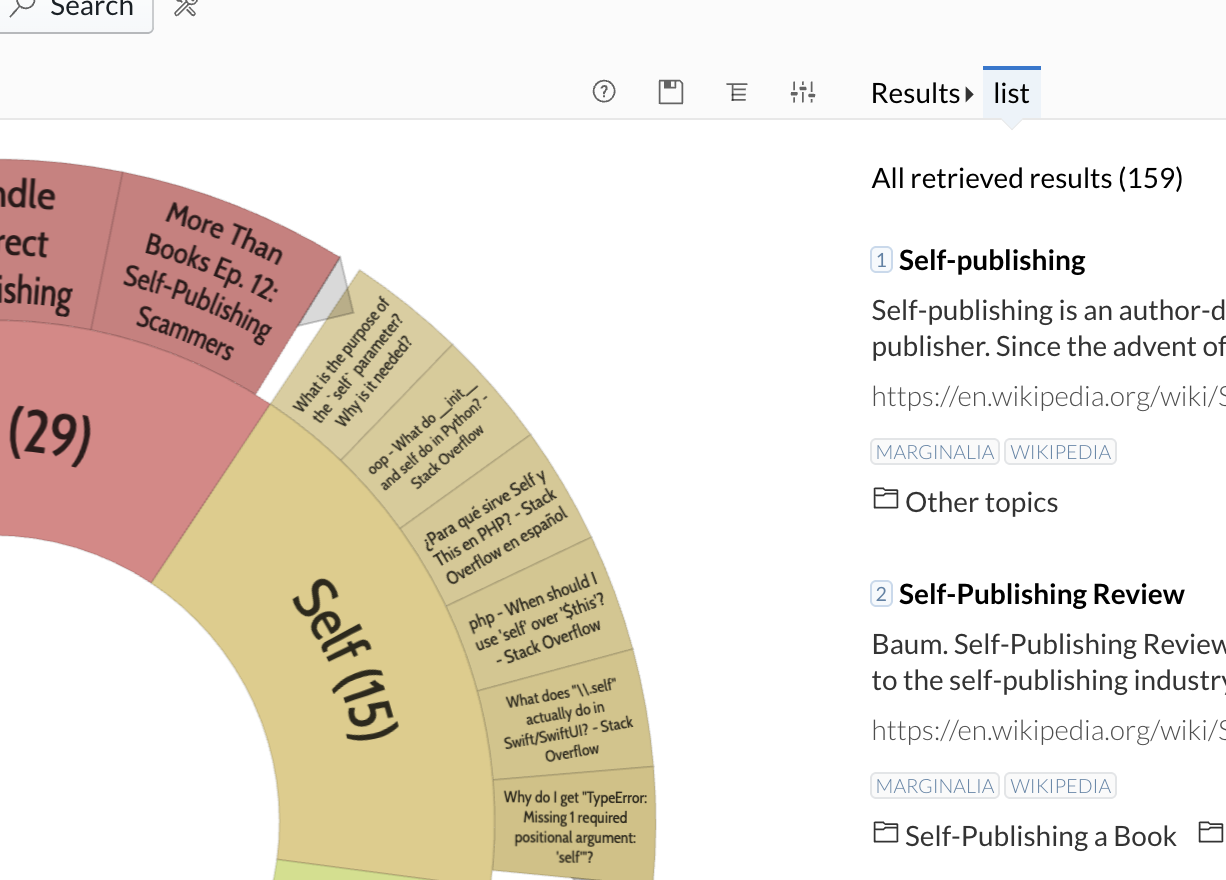Click the numbered badge 2 on Self-Publishing Review
This screenshot has height=880, width=1226.
[x=879, y=592]
